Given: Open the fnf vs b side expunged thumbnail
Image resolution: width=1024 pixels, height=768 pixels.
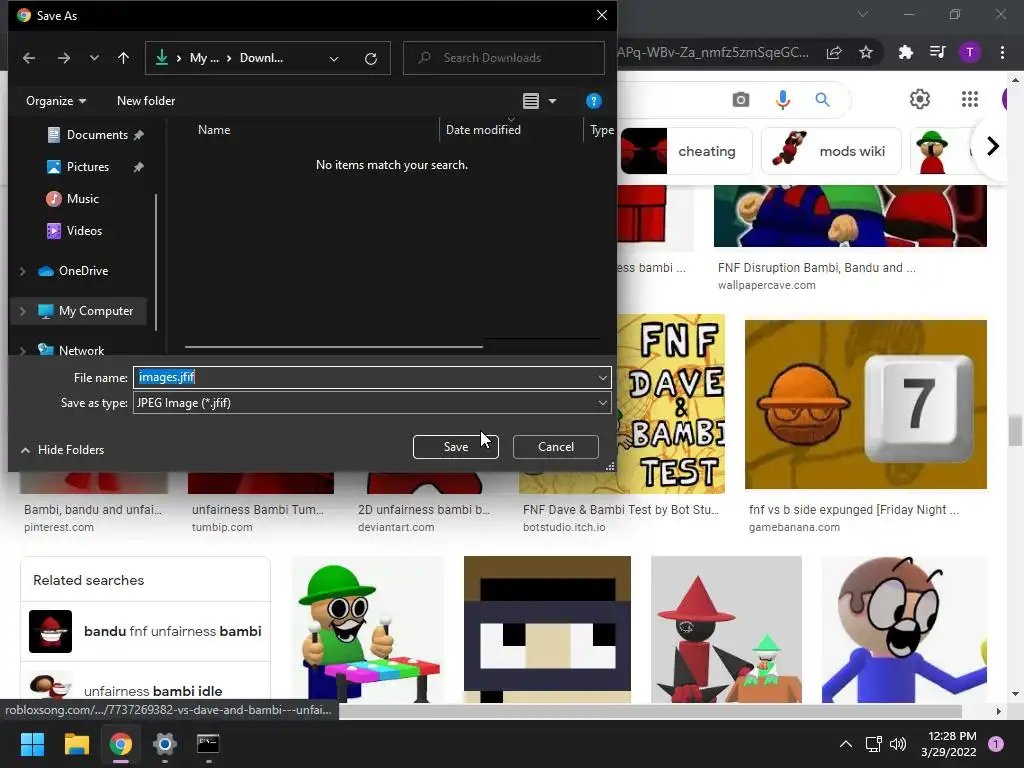Looking at the screenshot, I should (x=866, y=404).
